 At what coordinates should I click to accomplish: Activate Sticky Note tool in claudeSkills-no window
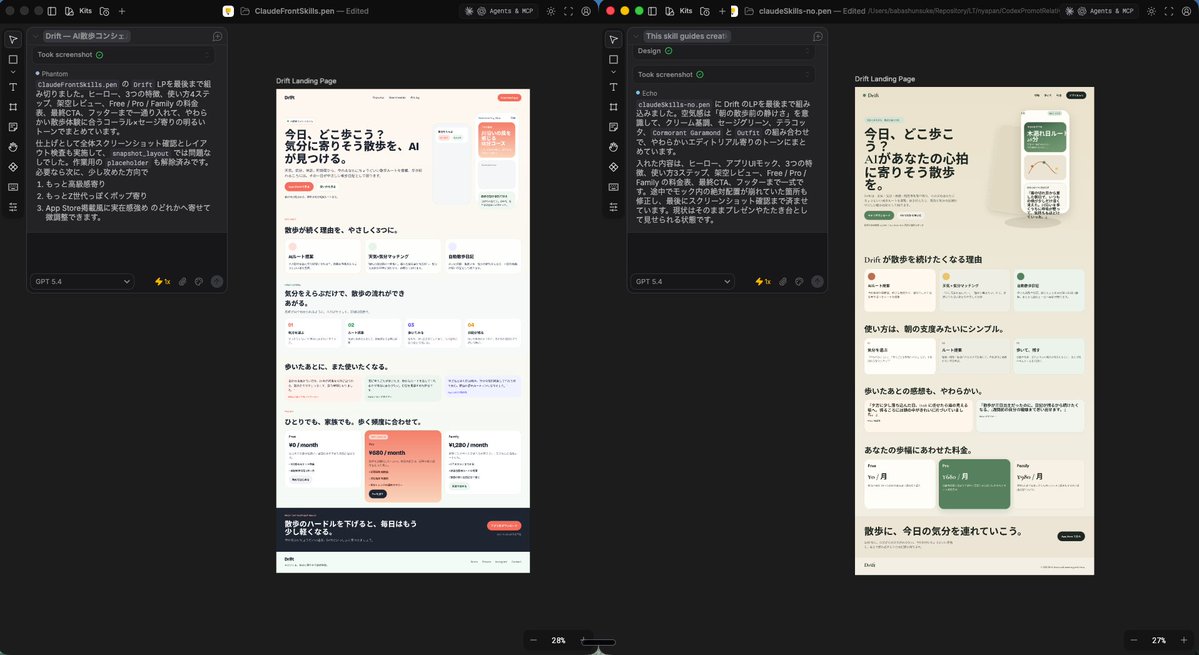613,127
